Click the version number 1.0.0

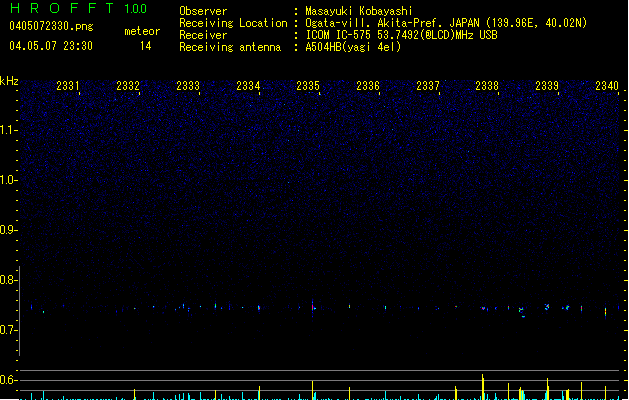coord(136,9)
